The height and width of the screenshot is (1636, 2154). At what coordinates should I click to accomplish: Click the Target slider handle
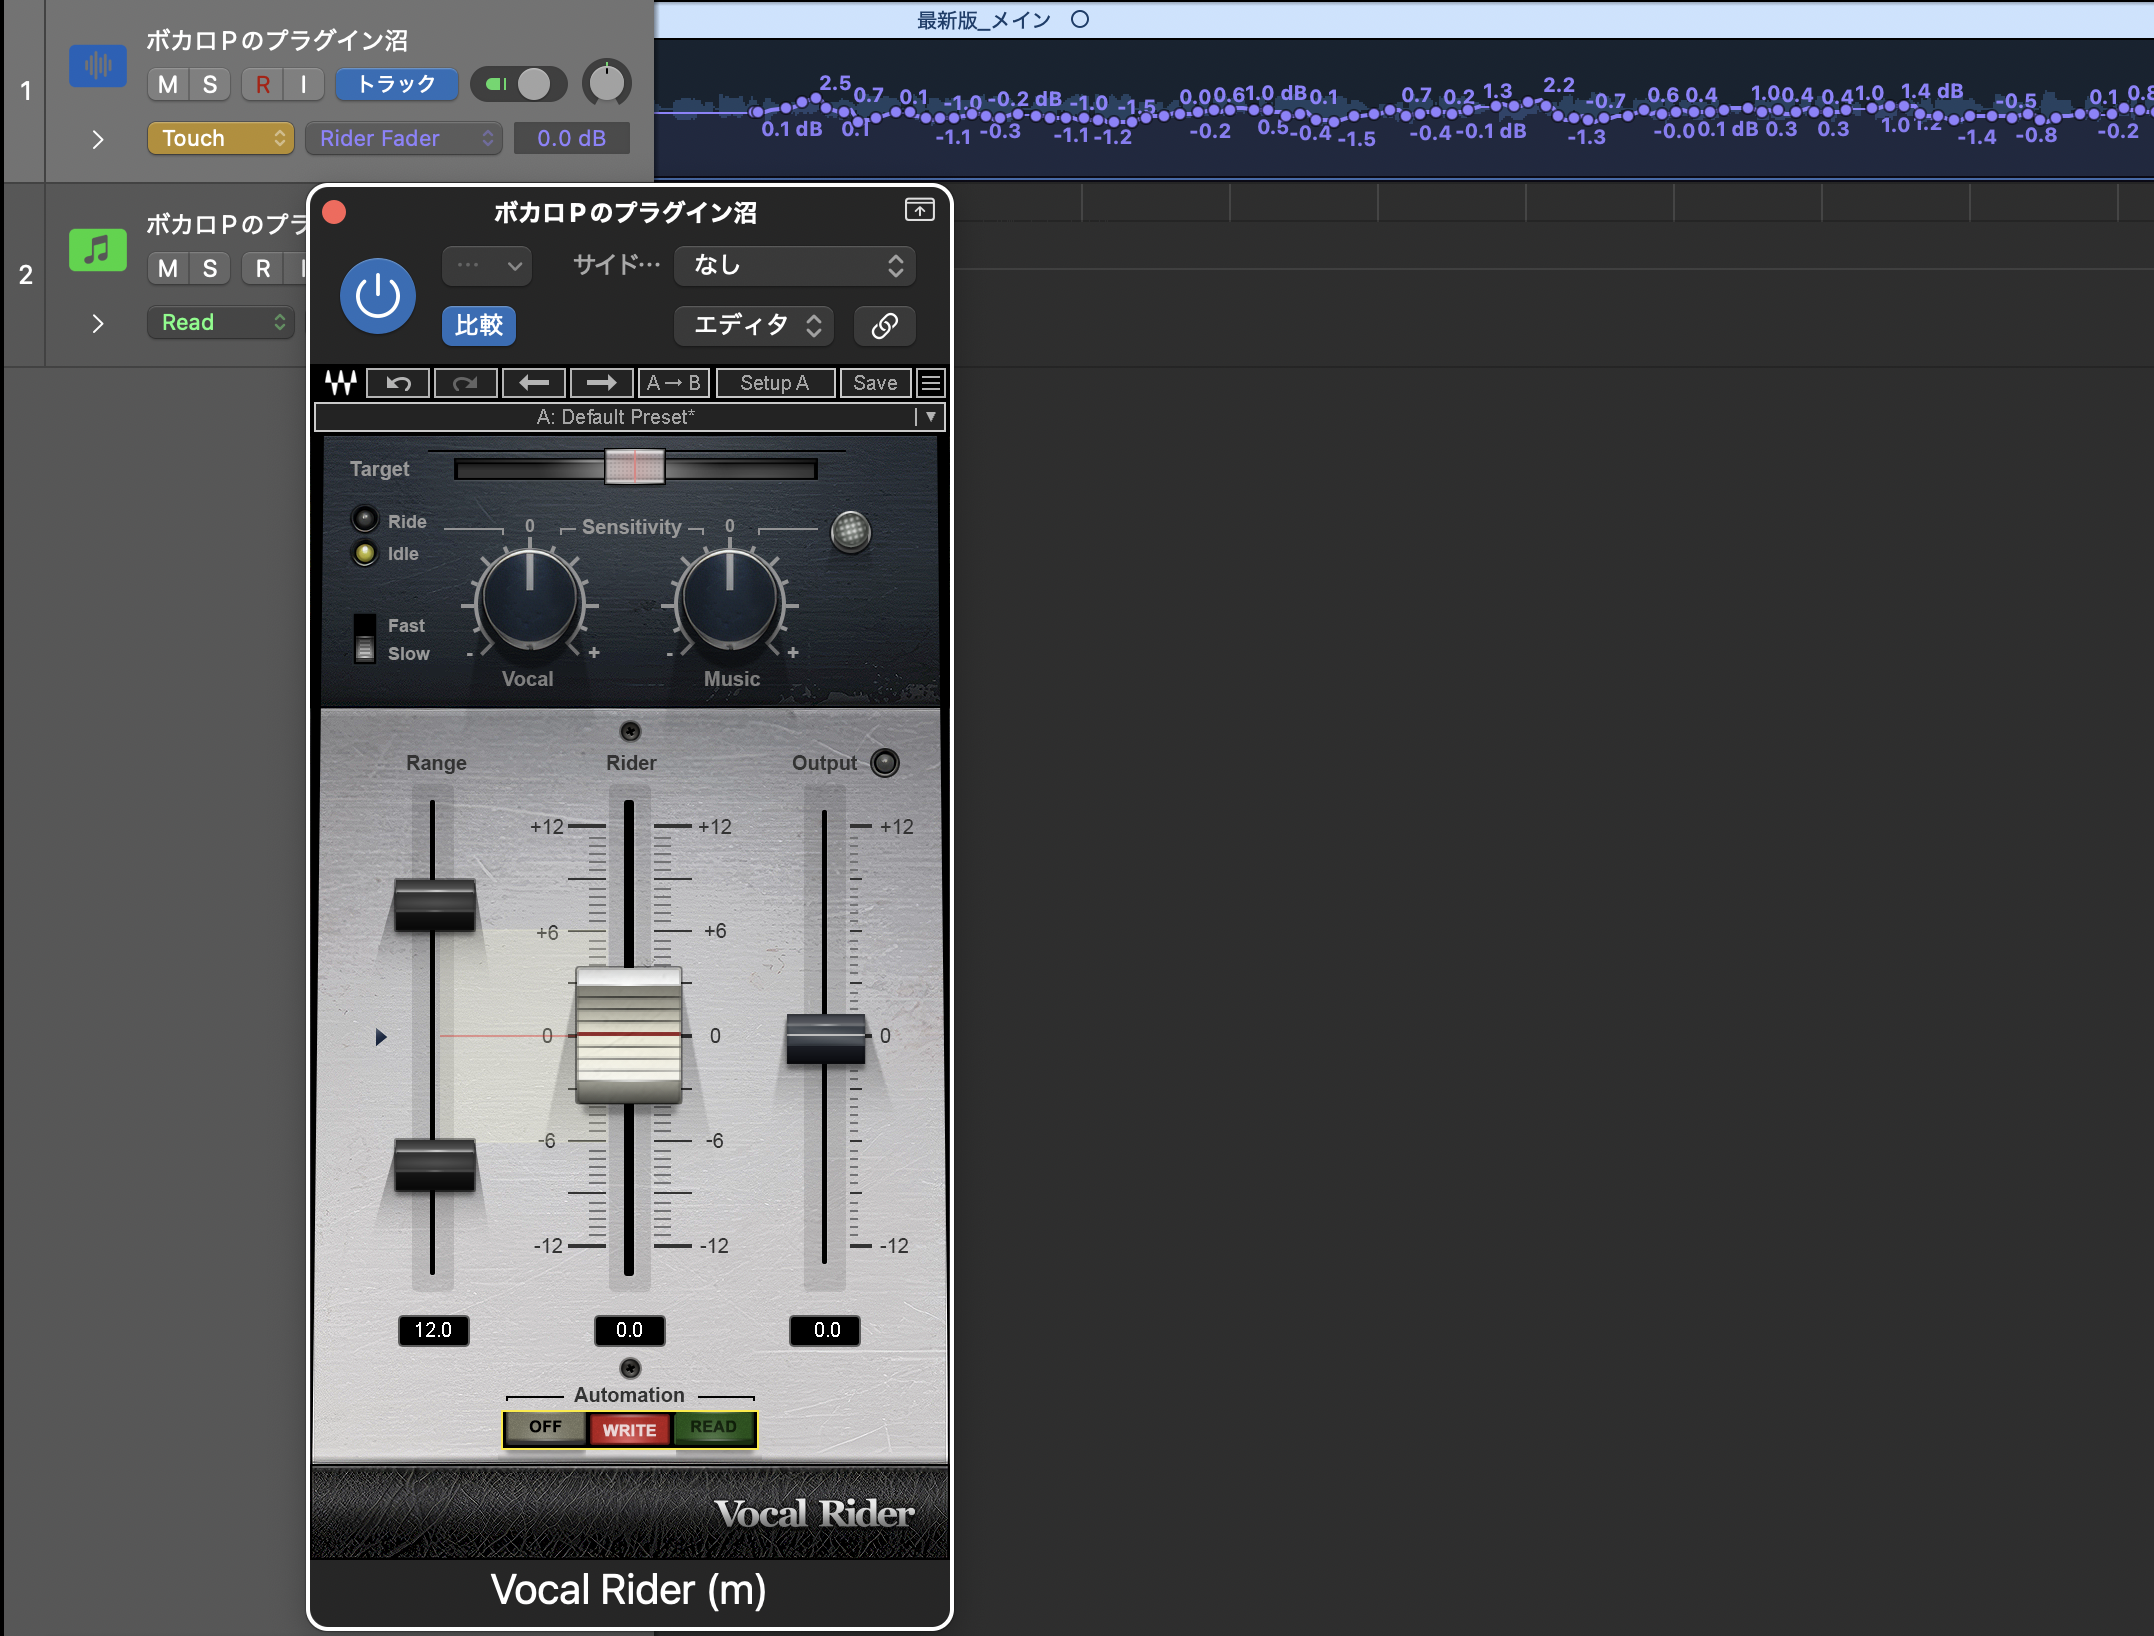pyautogui.click(x=634, y=467)
